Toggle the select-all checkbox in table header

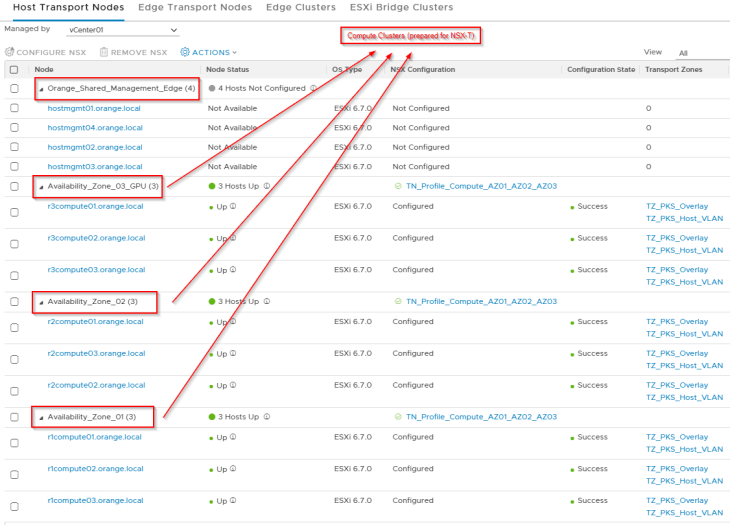(x=14, y=70)
